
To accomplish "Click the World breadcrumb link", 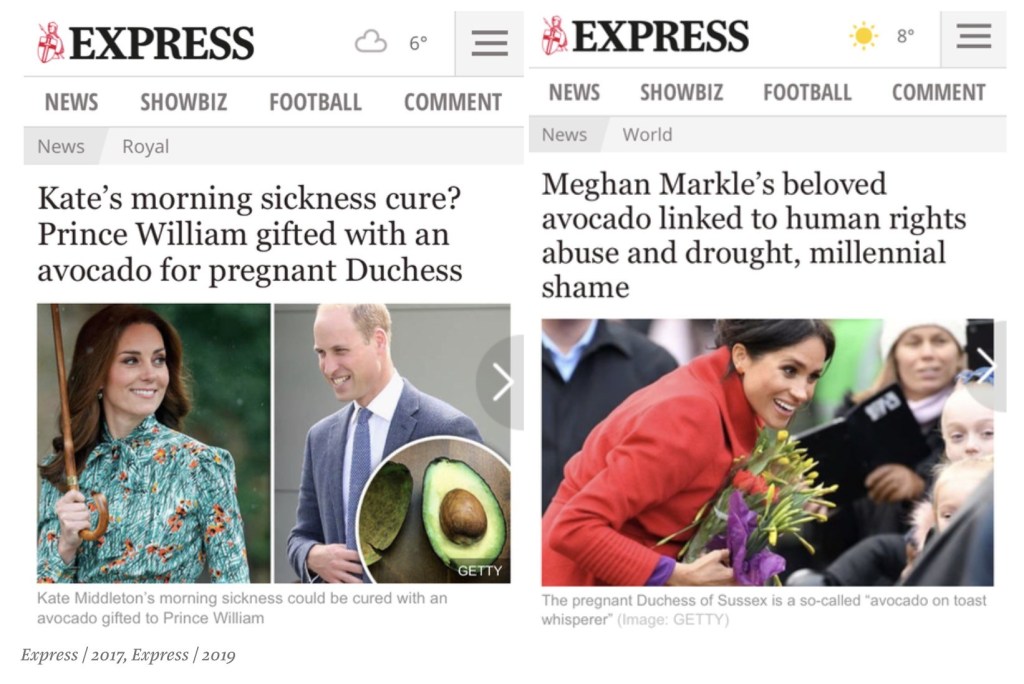I will point(647,135).
